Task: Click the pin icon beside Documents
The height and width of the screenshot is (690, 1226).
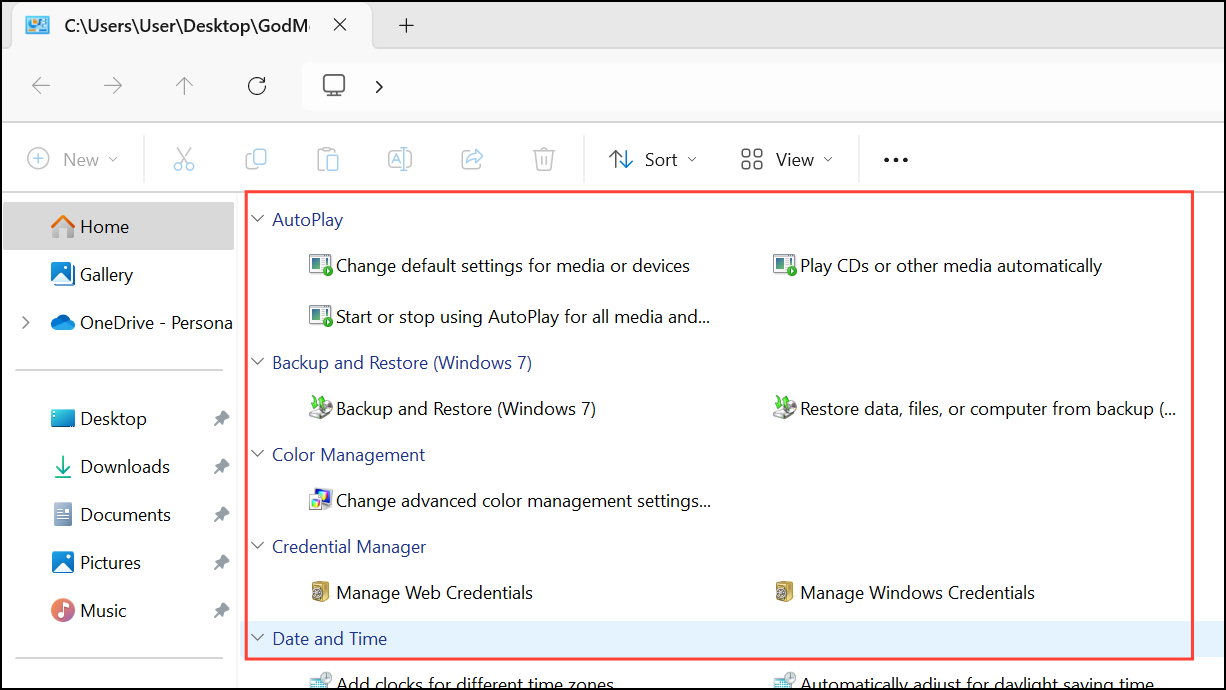Action: [x=222, y=515]
